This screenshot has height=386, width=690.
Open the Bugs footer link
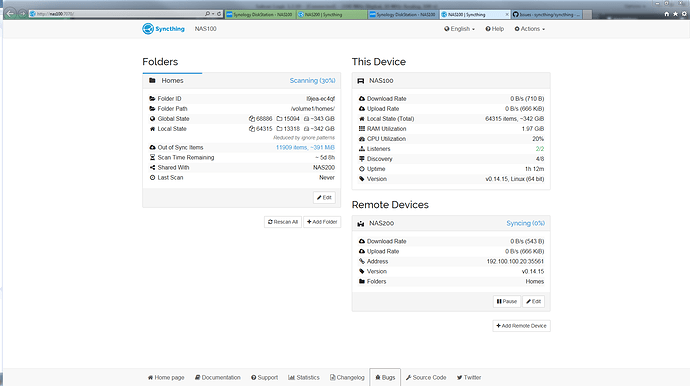tap(385, 378)
